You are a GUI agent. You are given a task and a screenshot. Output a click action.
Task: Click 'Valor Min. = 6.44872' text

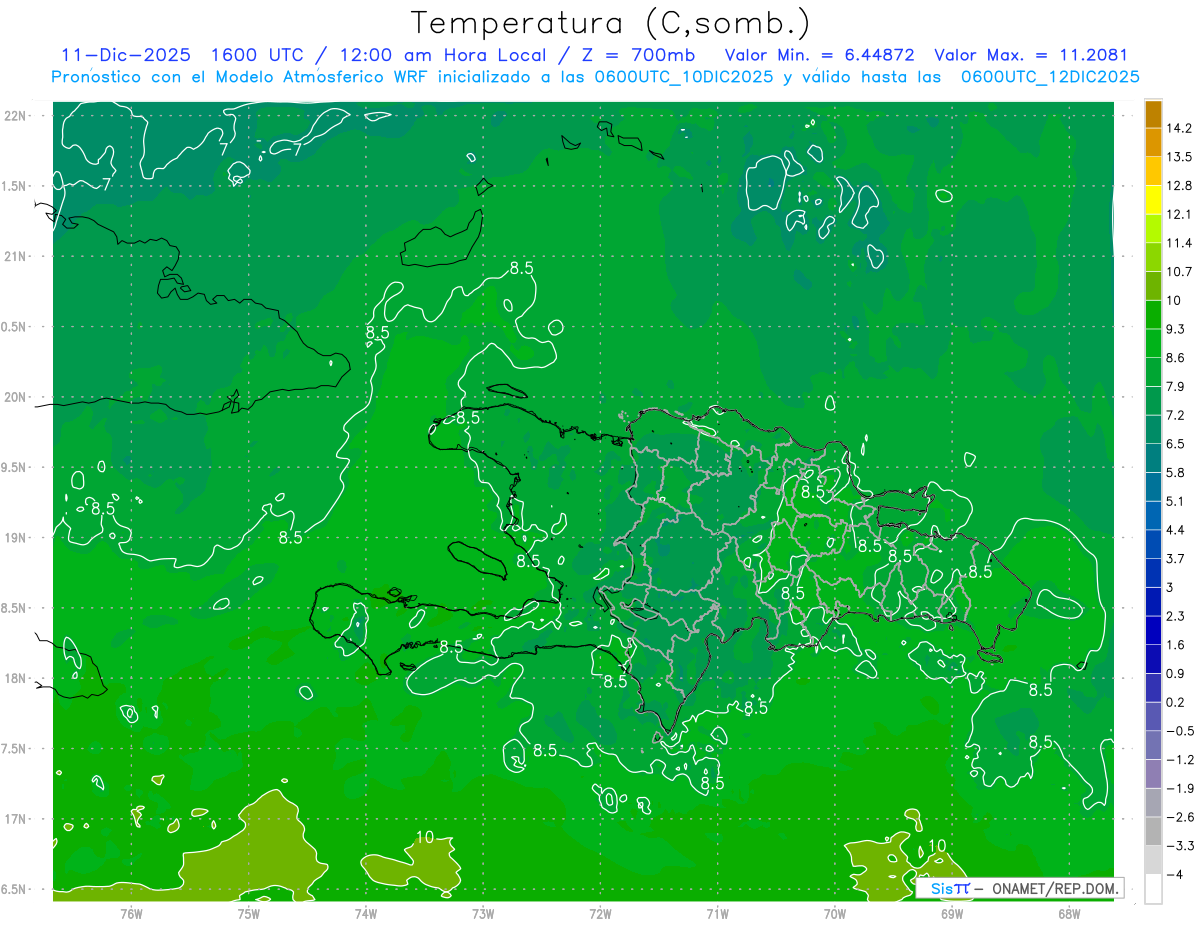coord(819,55)
